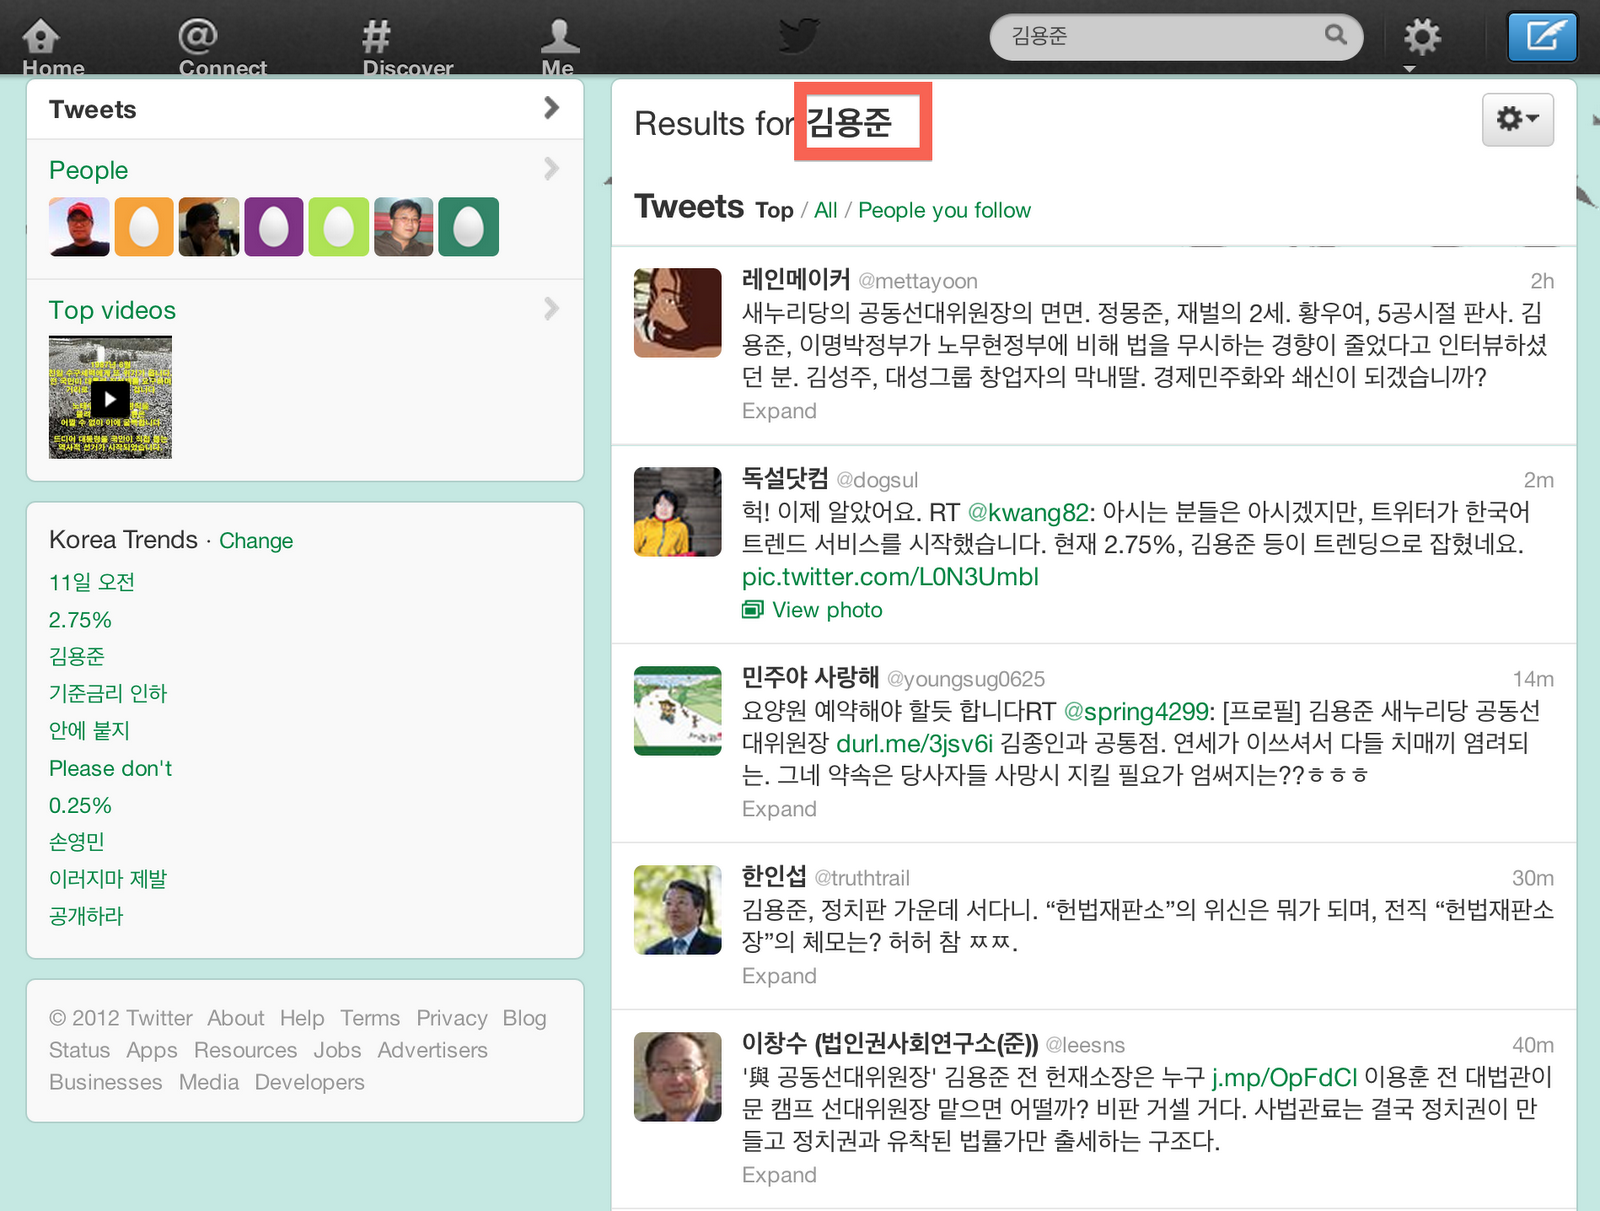1600x1211 pixels.
Task: Open the @spring4299 mention
Action: click(1136, 712)
